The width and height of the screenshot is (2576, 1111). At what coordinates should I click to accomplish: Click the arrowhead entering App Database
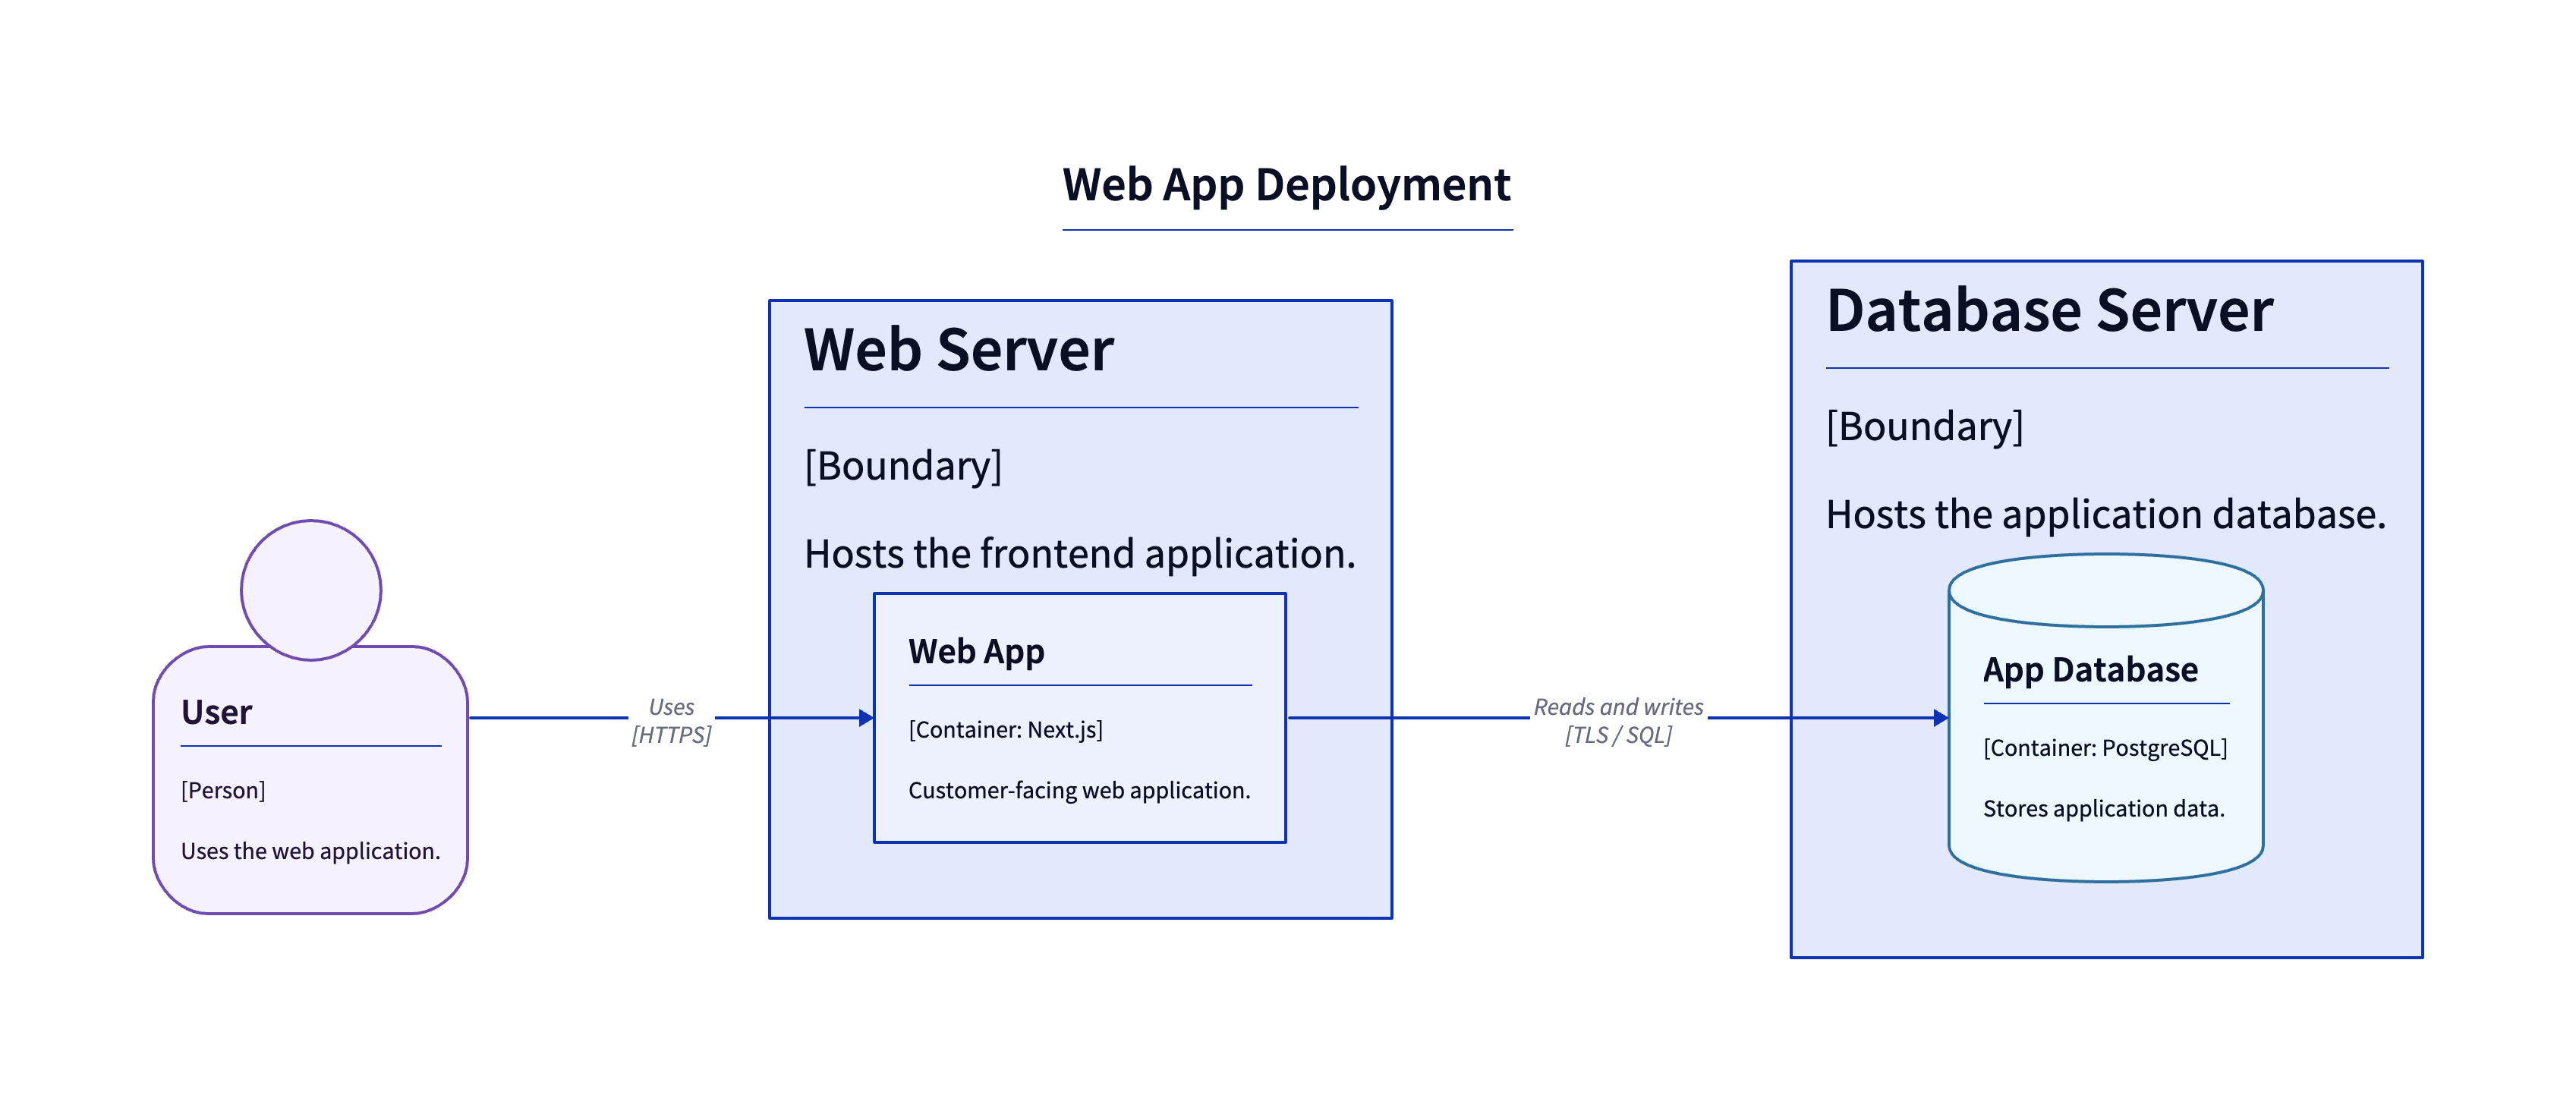point(1941,718)
